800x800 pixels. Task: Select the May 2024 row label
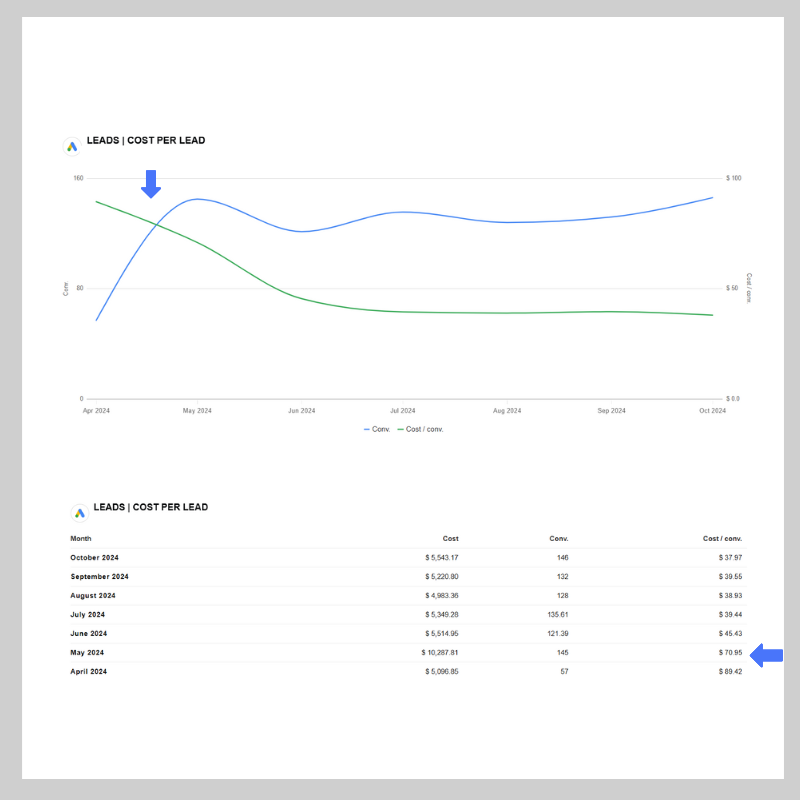(x=87, y=653)
